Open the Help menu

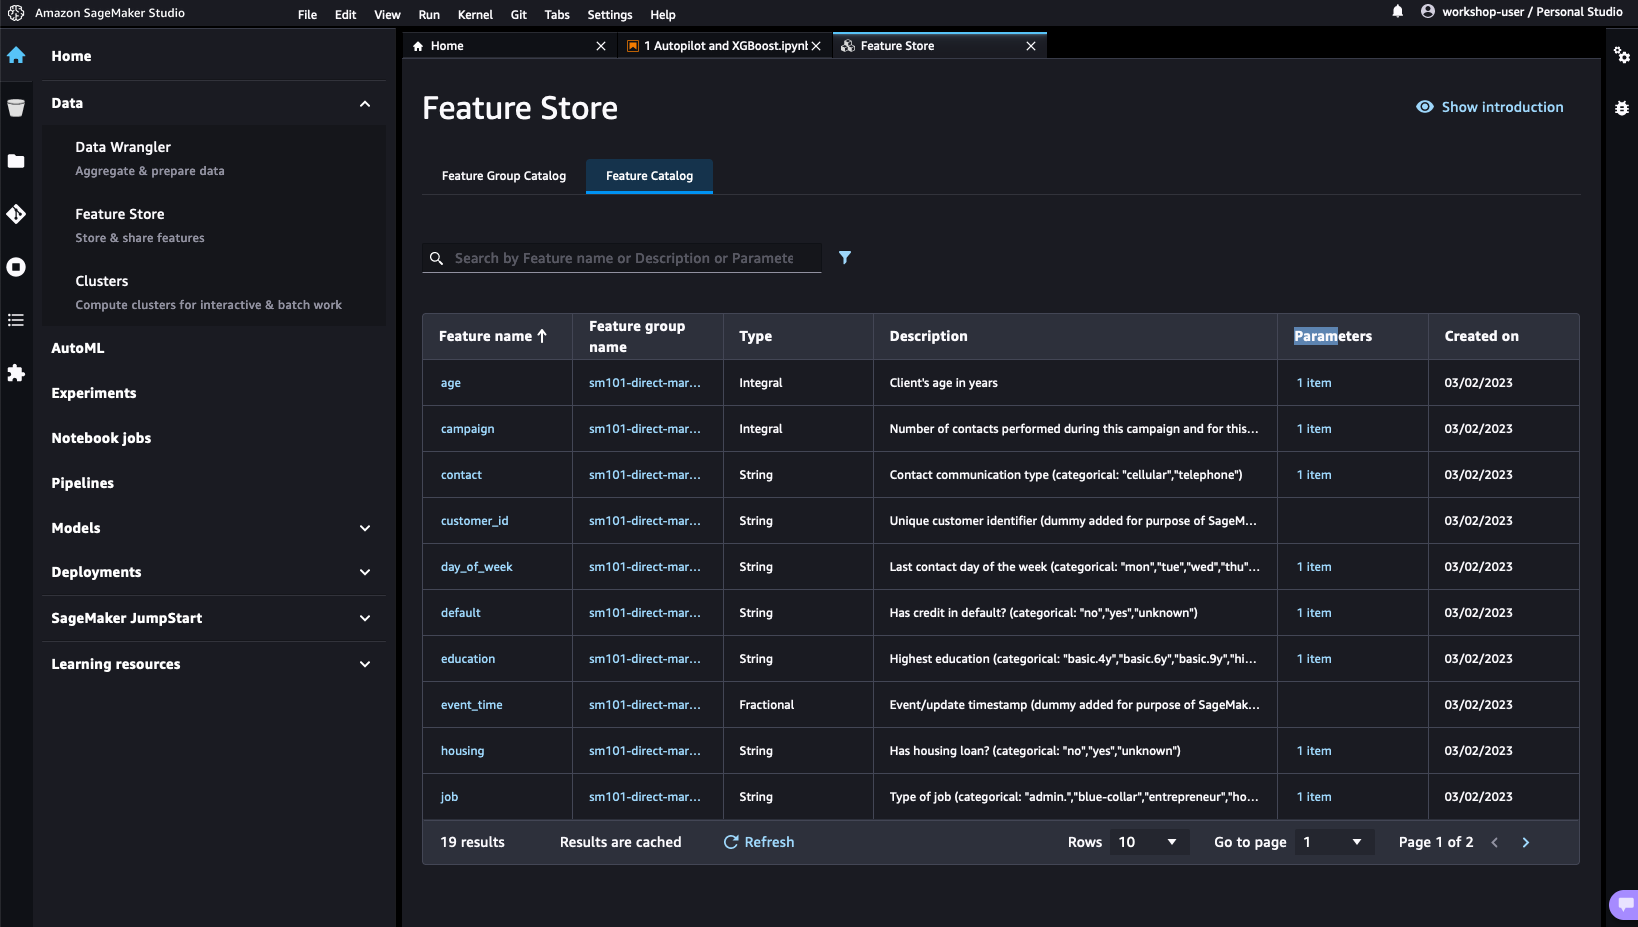(x=663, y=14)
